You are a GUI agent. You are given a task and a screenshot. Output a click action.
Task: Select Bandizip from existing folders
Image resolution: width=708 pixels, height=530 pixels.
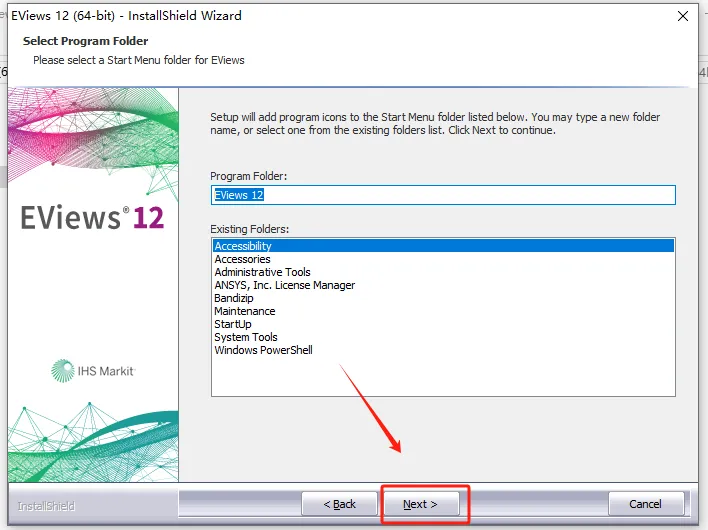click(443, 298)
